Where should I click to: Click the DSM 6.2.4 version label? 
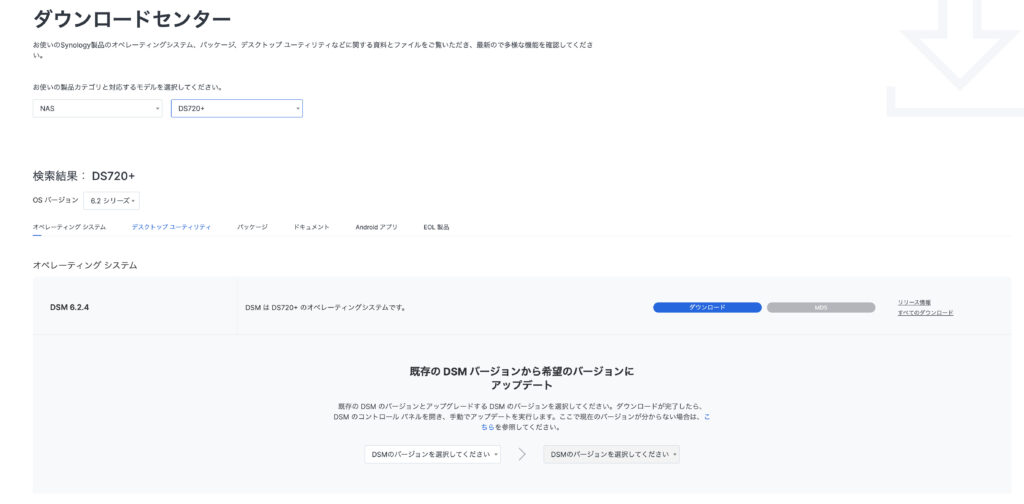click(69, 307)
